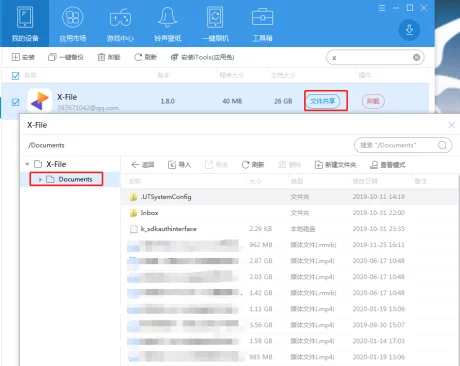Viewport: 460px width, 366px height.
Task: Refresh the app list with top 刷新
Action: tap(145, 57)
